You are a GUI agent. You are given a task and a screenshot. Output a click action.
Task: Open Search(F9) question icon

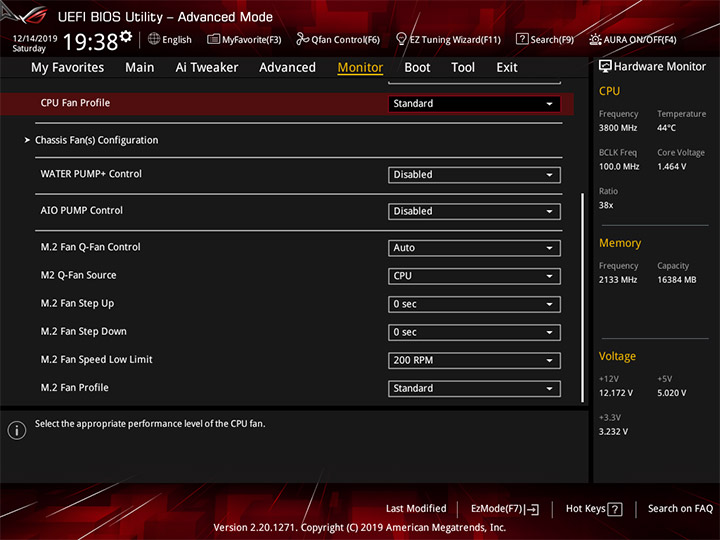click(522, 39)
